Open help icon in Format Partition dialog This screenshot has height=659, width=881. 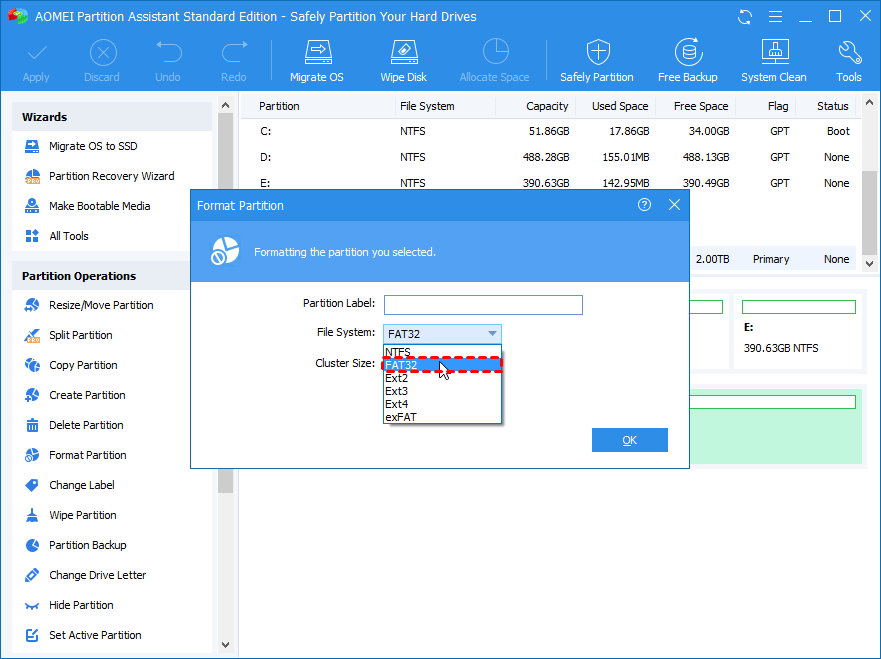point(644,205)
